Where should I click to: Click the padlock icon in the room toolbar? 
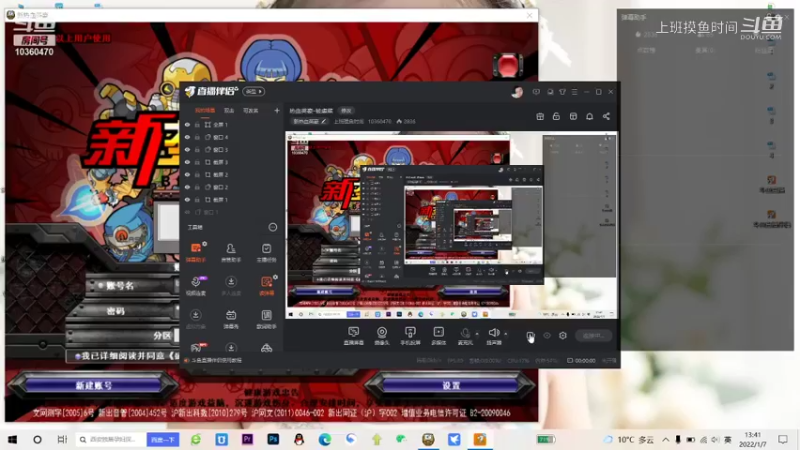[x=556, y=116]
